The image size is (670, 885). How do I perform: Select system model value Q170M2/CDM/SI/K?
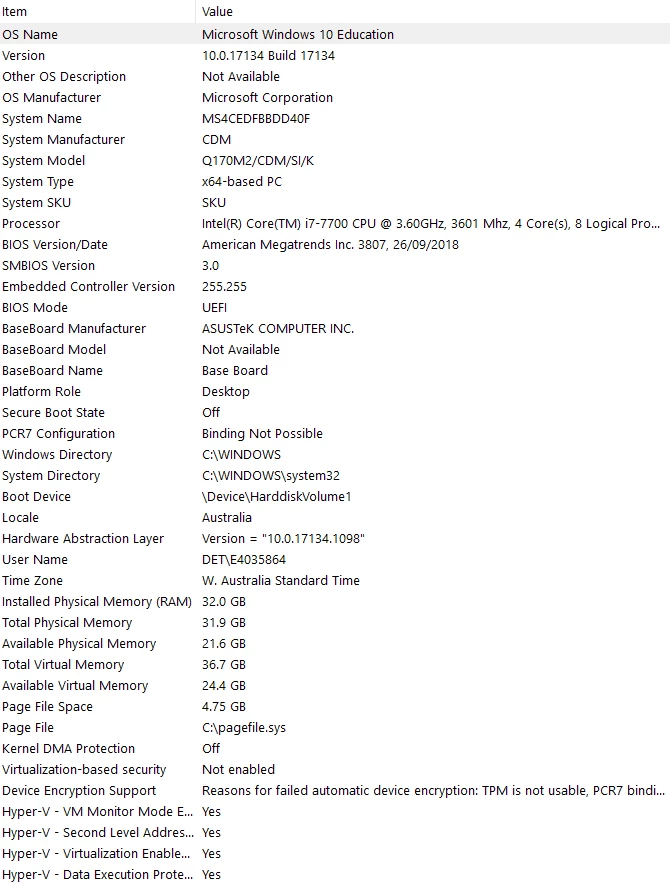(258, 160)
